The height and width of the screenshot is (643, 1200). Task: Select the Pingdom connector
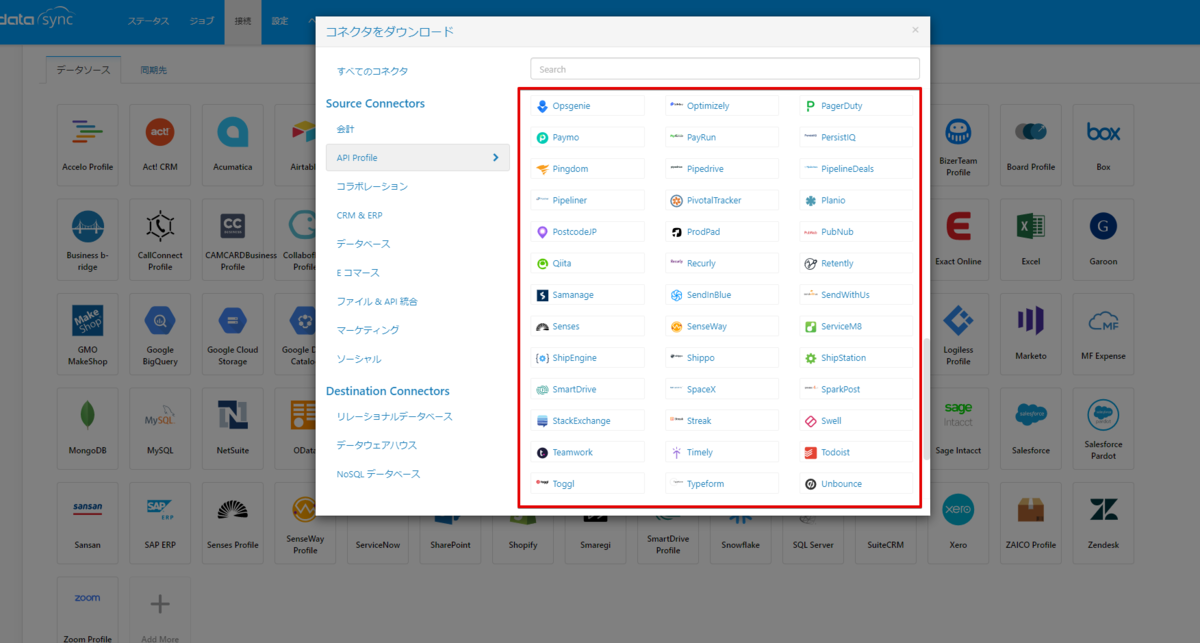tap(587, 169)
